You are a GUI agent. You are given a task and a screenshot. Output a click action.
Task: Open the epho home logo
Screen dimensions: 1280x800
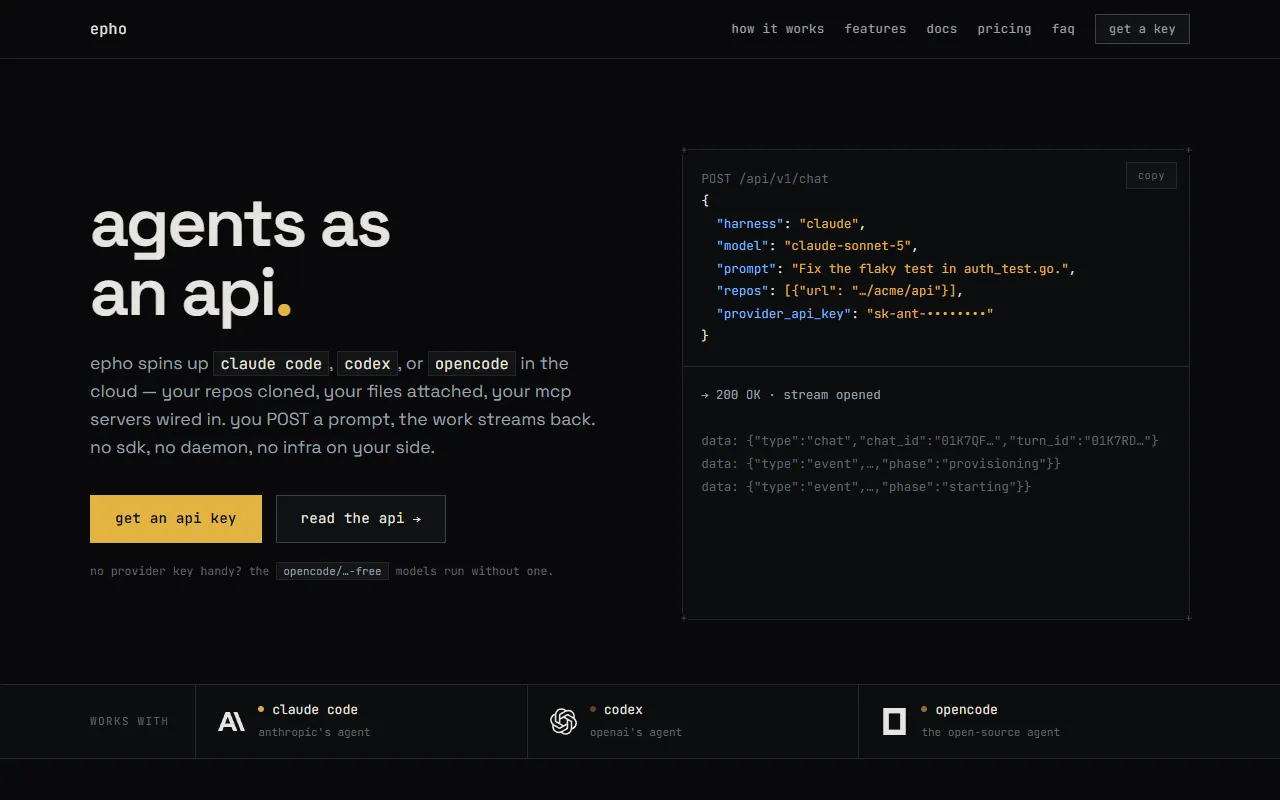pyautogui.click(x=108, y=29)
